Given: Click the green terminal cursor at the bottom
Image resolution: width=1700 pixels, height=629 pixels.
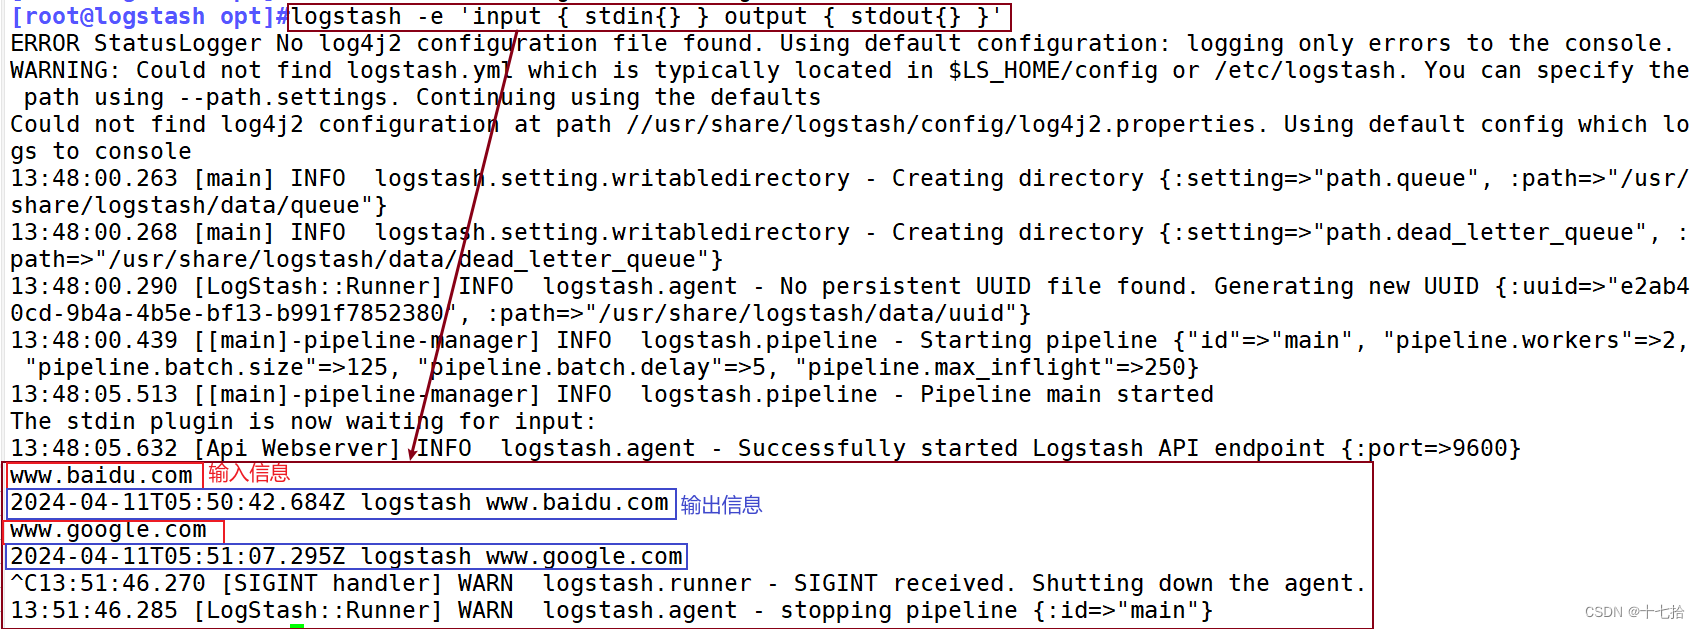Looking at the screenshot, I should pos(297,626).
